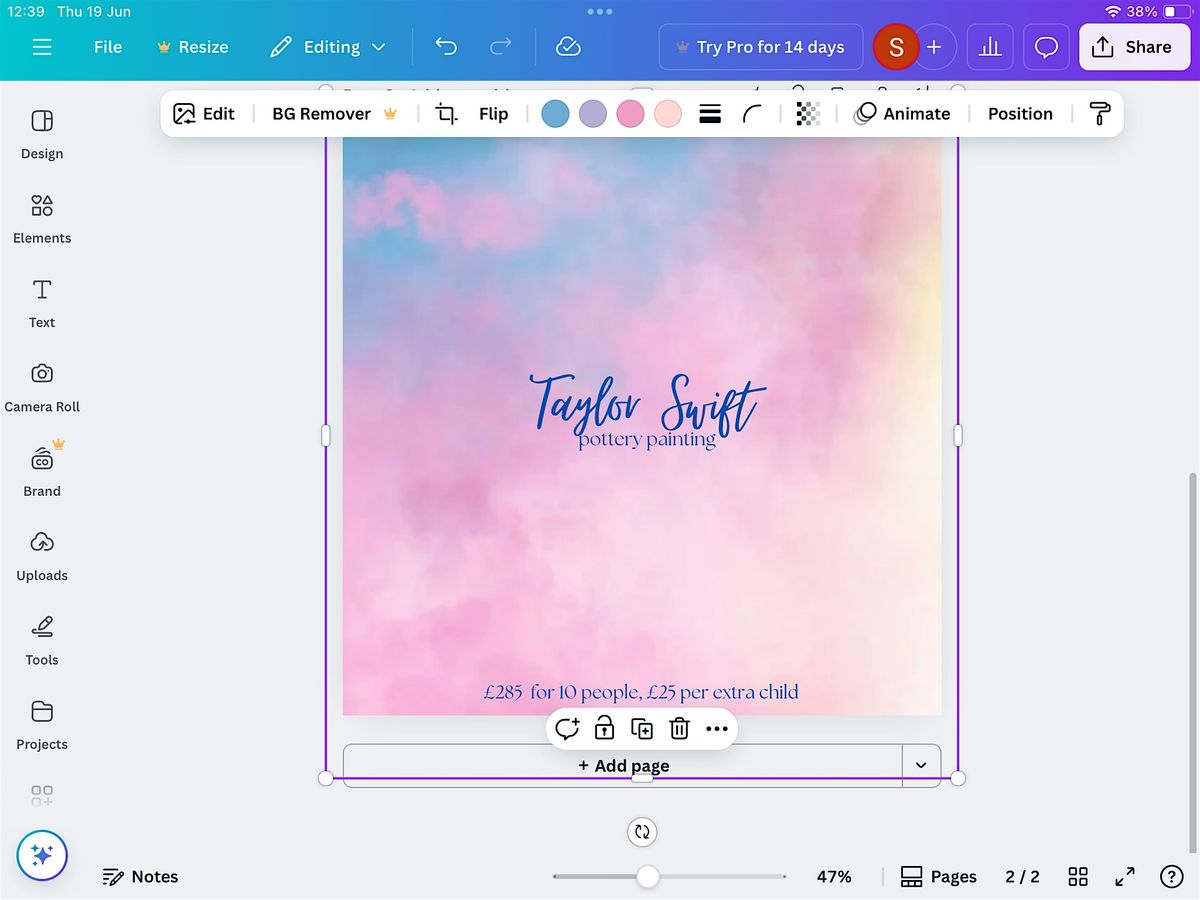Screen dimensions: 1200x900
Task: Open the Canva AI sparkle assistant
Action: click(42, 855)
